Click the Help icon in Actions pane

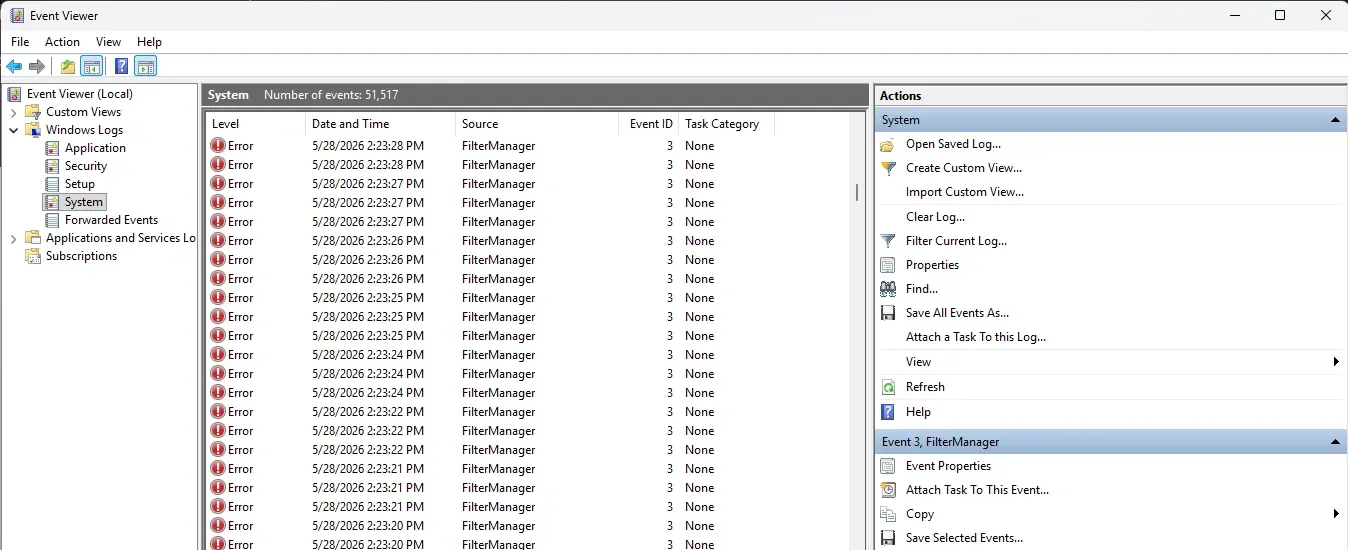coord(888,412)
